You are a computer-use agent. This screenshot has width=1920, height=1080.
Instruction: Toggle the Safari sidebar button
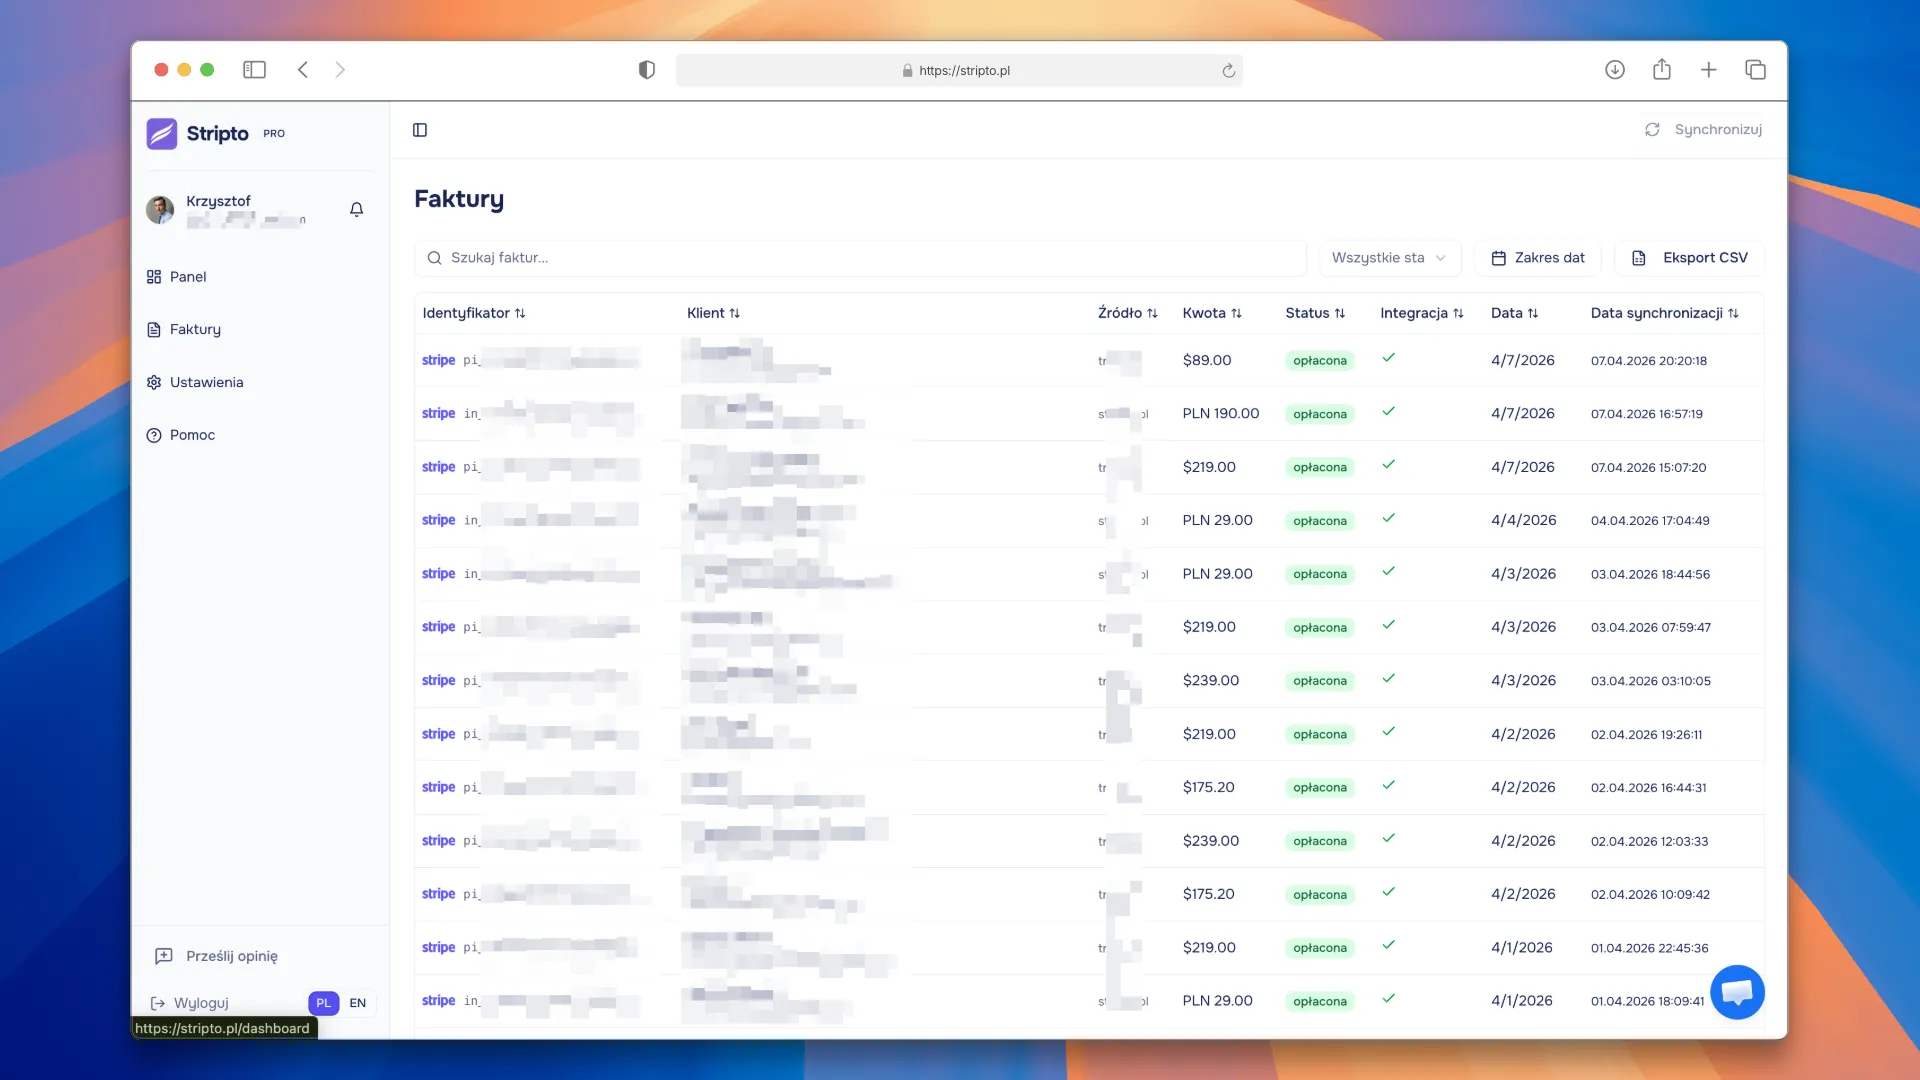click(x=254, y=70)
